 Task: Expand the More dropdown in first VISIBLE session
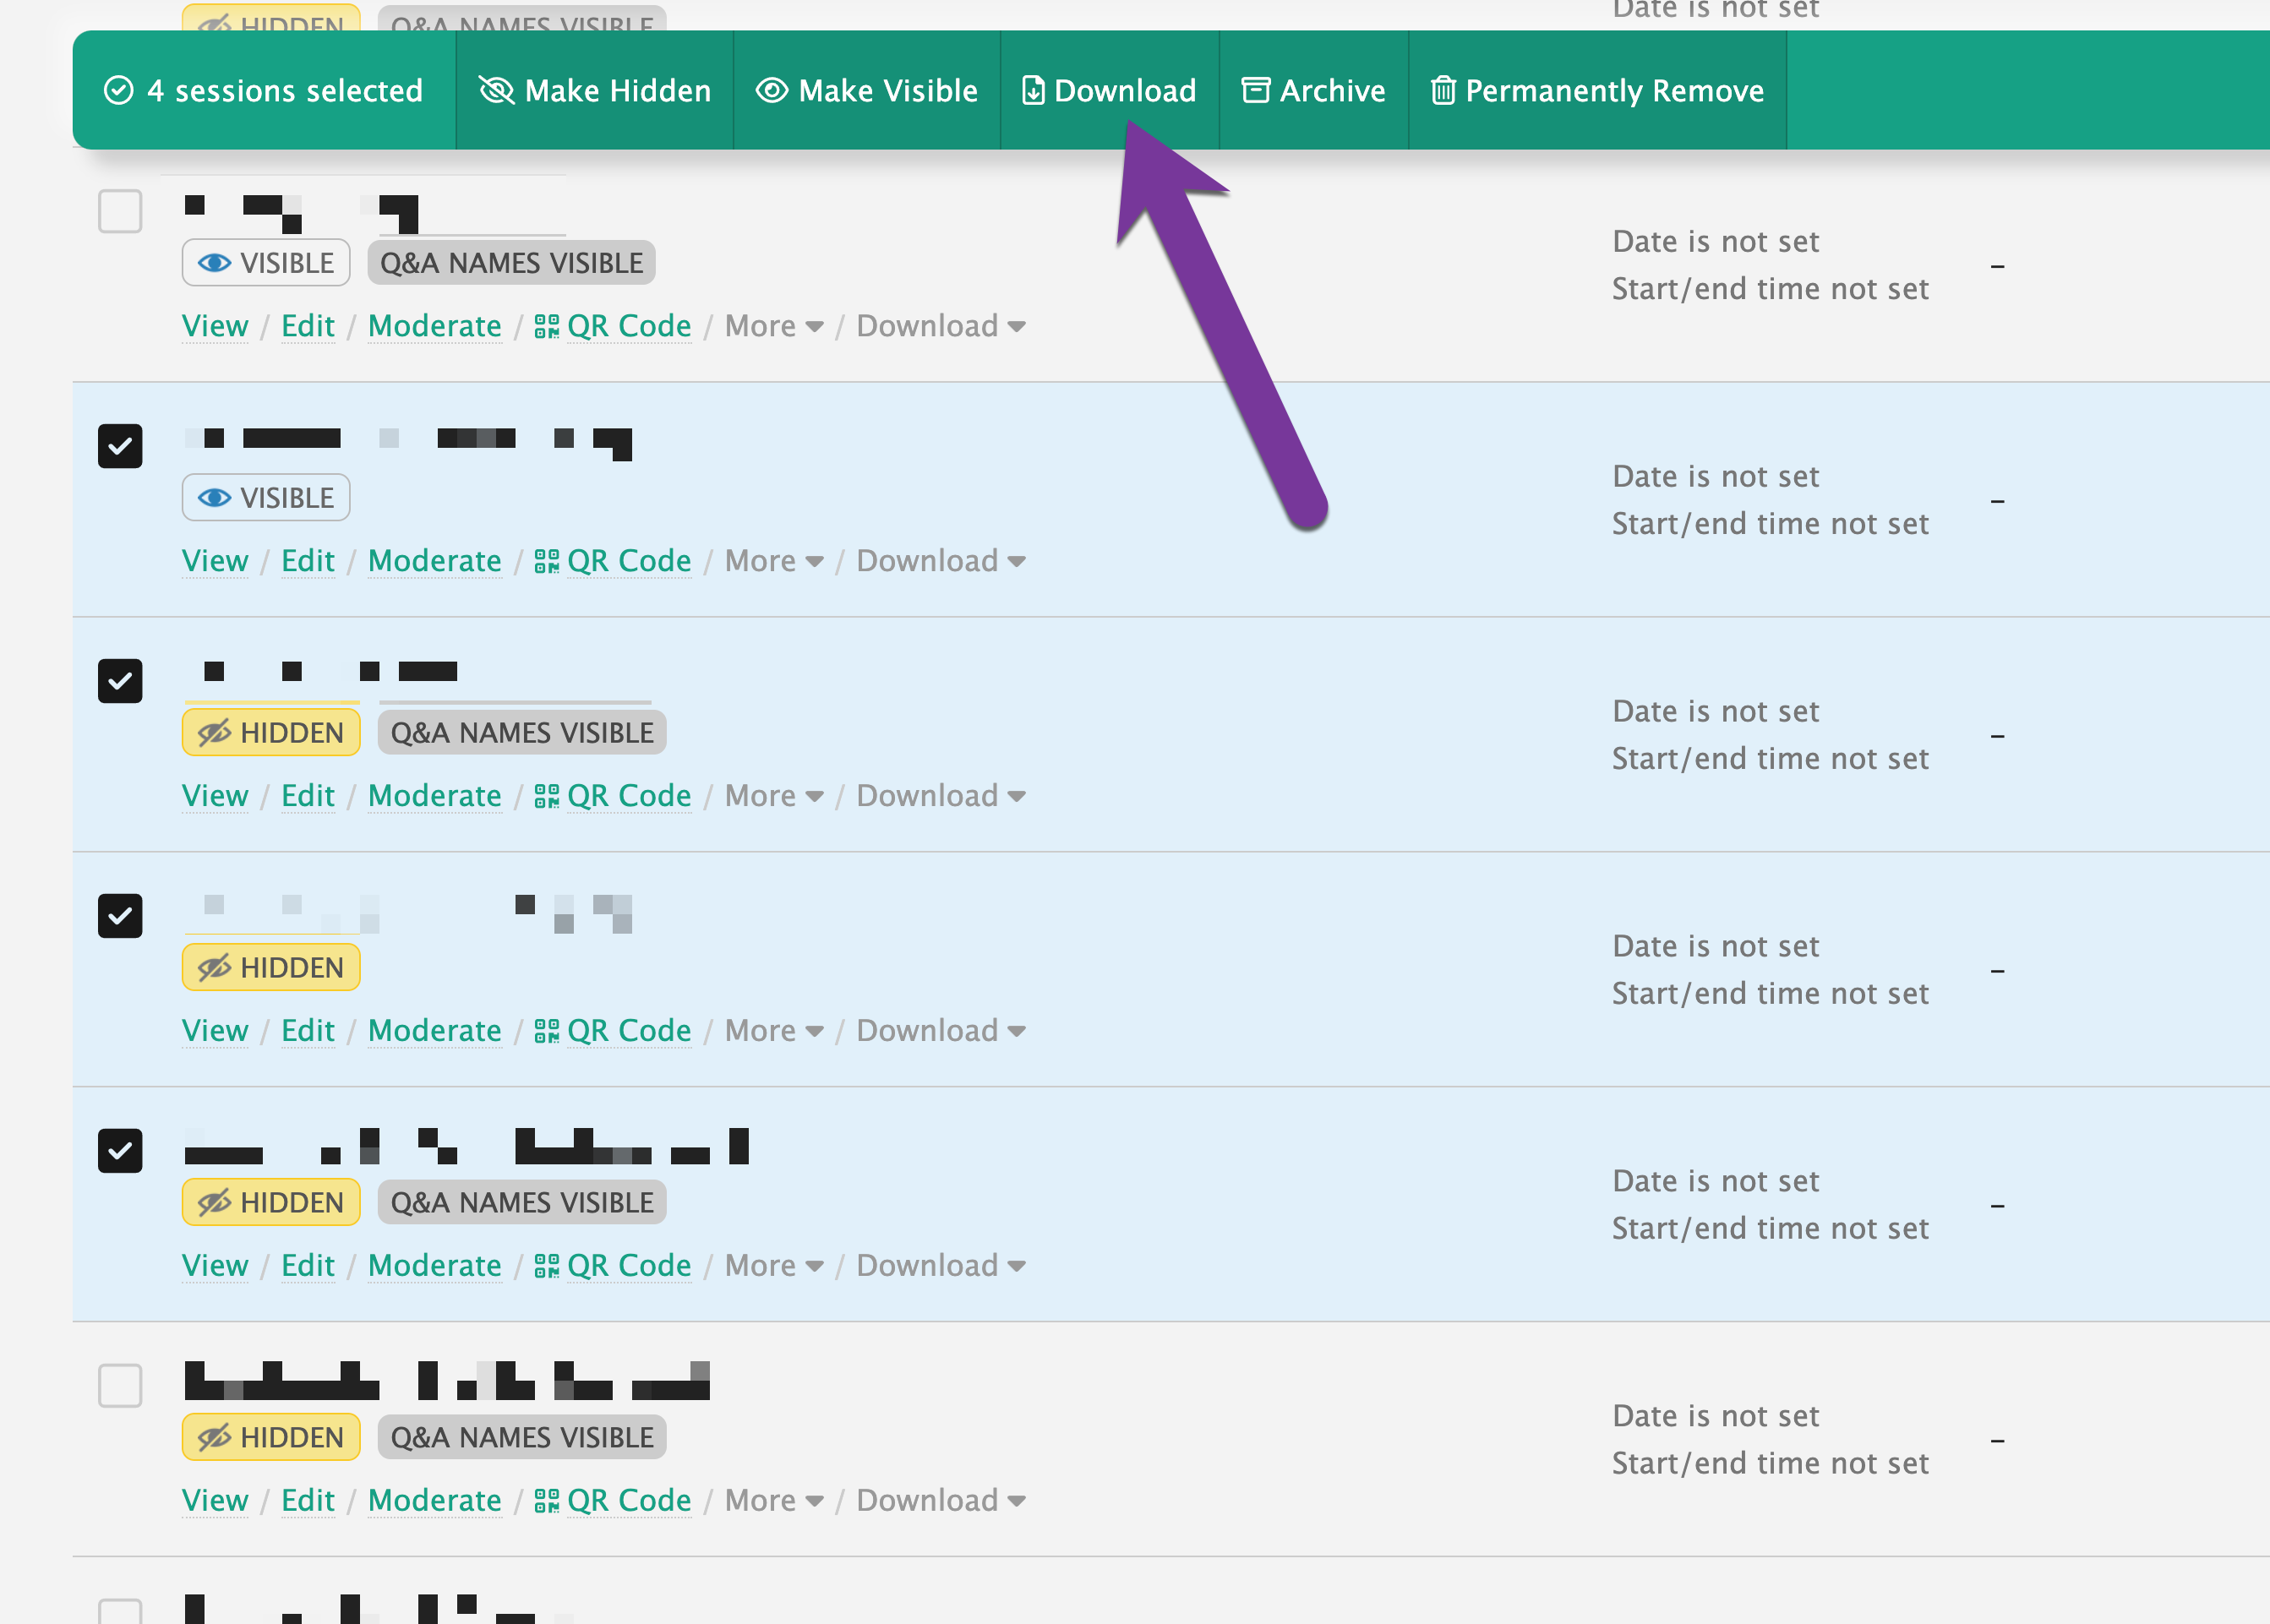click(x=773, y=327)
